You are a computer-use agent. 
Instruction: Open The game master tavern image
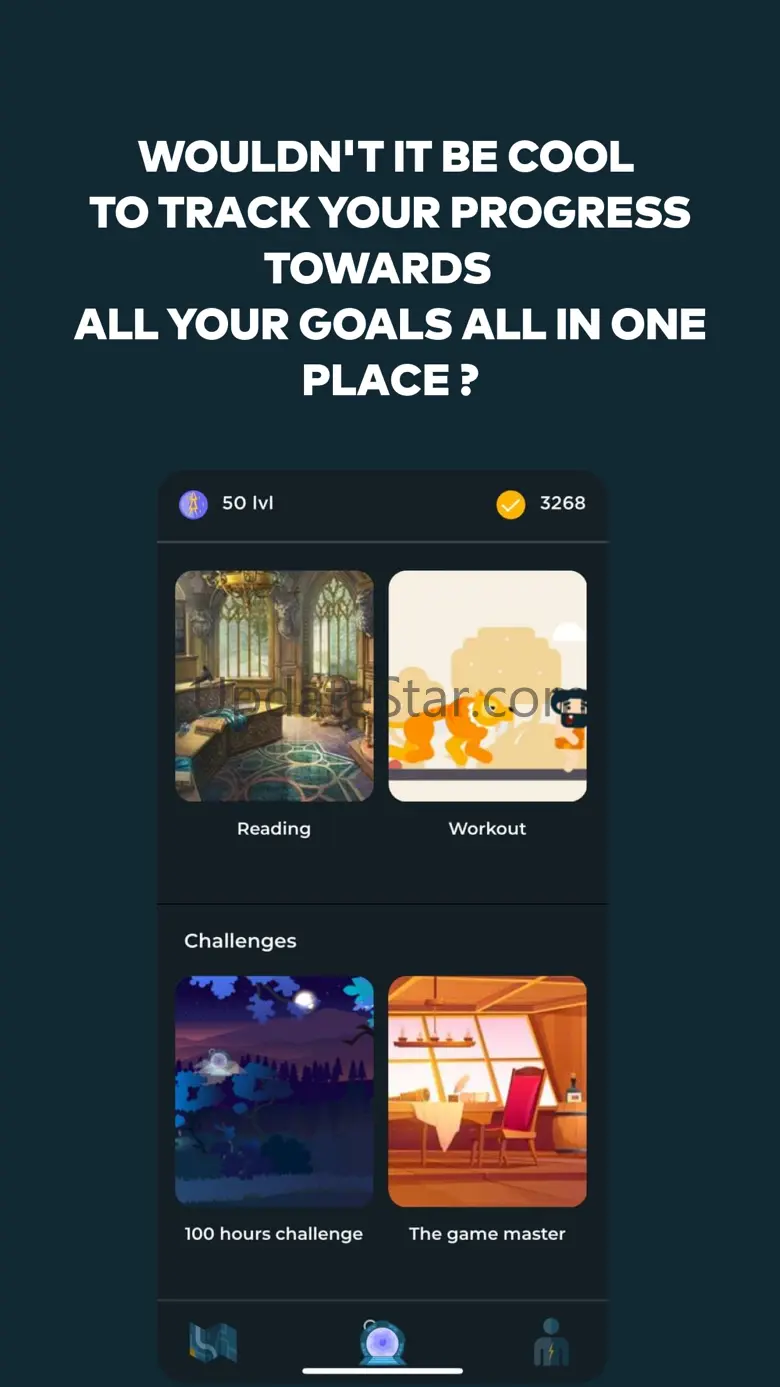coord(487,1091)
